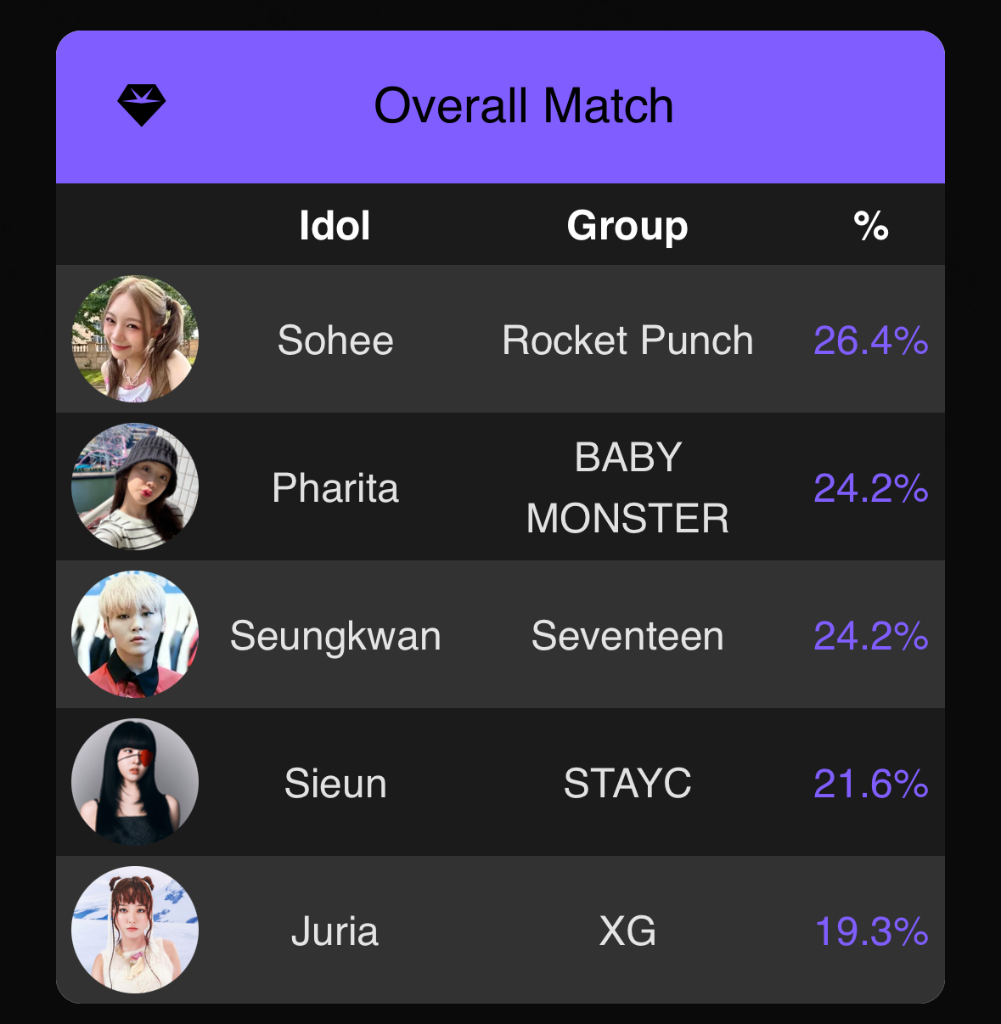Image resolution: width=1001 pixels, height=1024 pixels.
Task: Click the Overall Match title
Action: tap(524, 106)
